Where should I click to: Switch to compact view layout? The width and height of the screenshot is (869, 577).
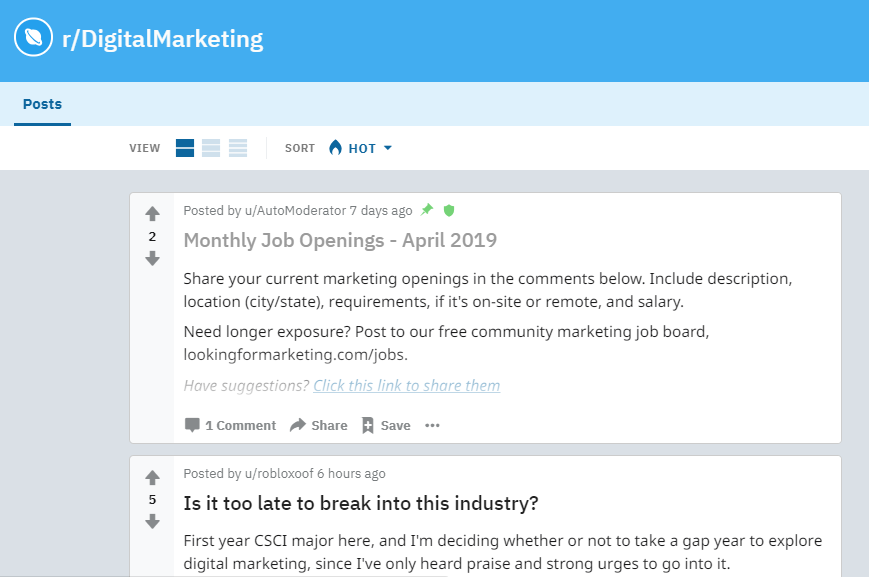(x=238, y=148)
